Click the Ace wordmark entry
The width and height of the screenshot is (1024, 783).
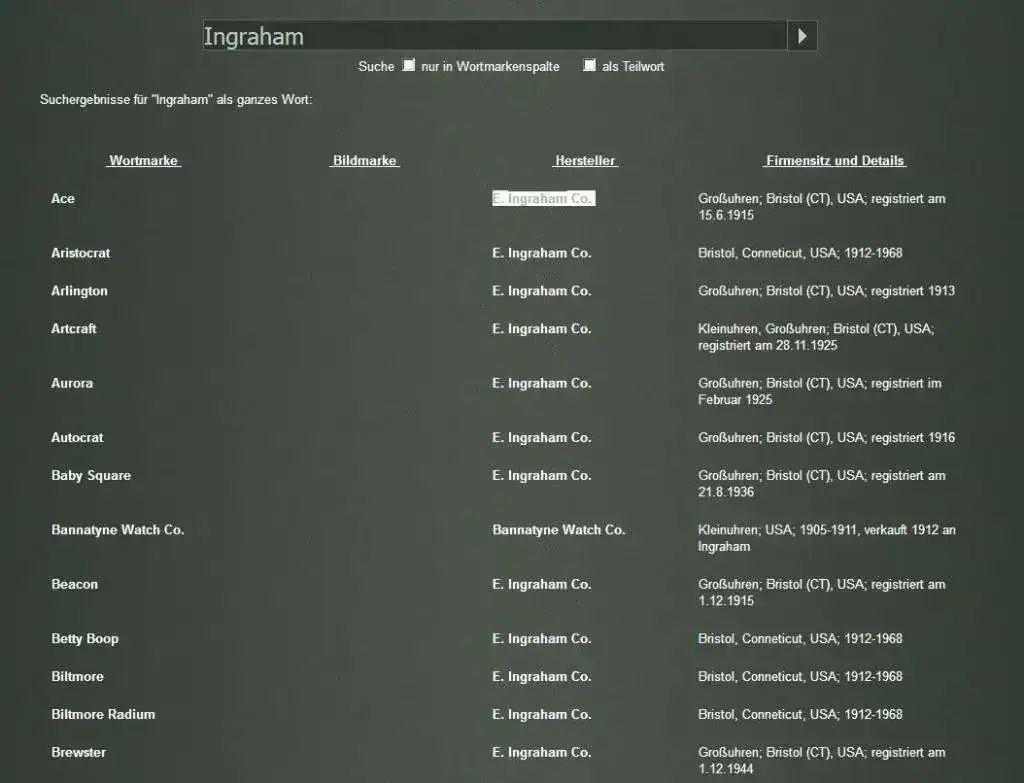[63, 199]
